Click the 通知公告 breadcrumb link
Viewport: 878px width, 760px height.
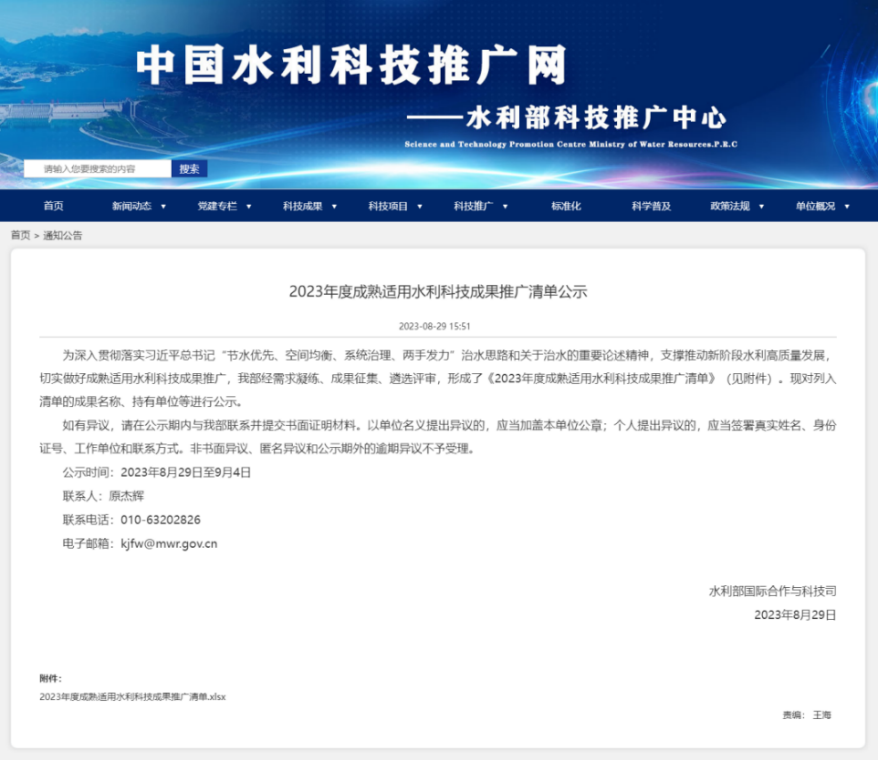click(x=63, y=235)
